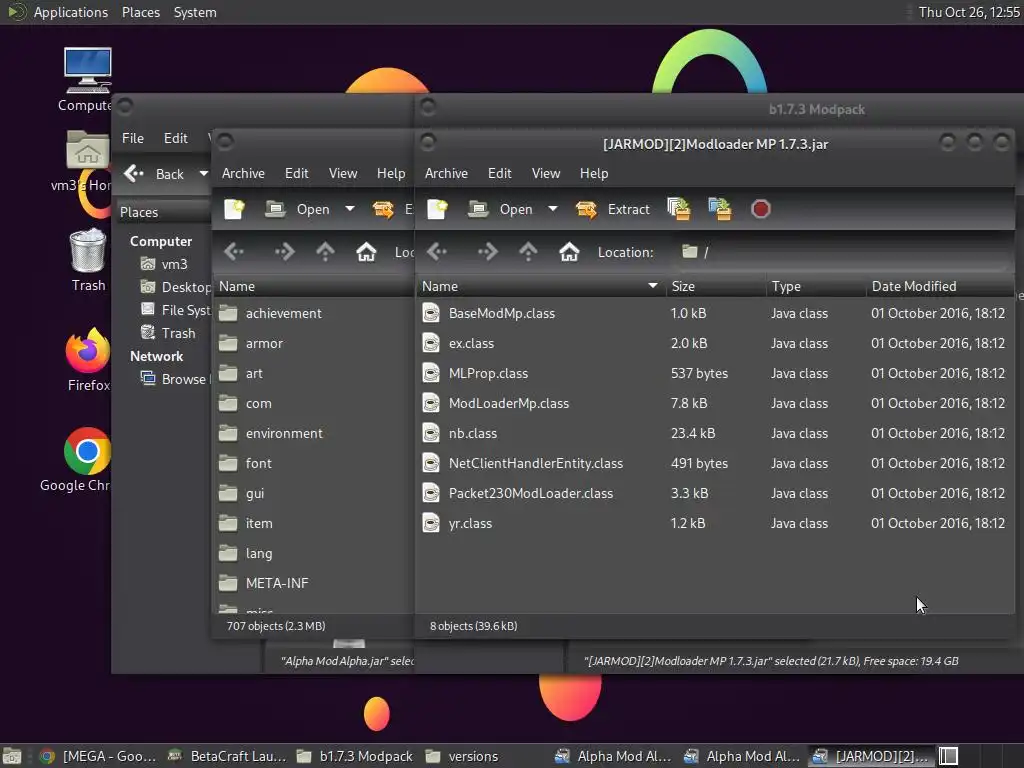Click the BaseModMp.class Java file icon

tap(431, 313)
